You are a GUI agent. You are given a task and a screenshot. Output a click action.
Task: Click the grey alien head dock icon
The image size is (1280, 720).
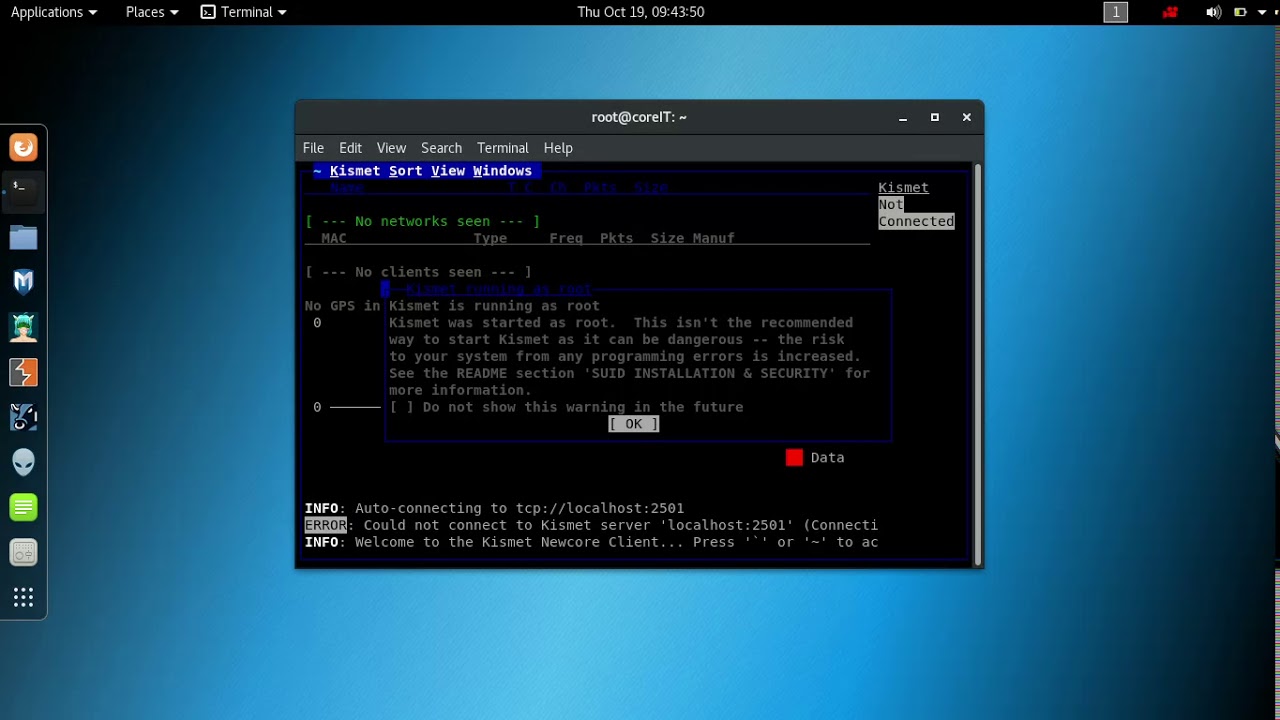pos(24,462)
